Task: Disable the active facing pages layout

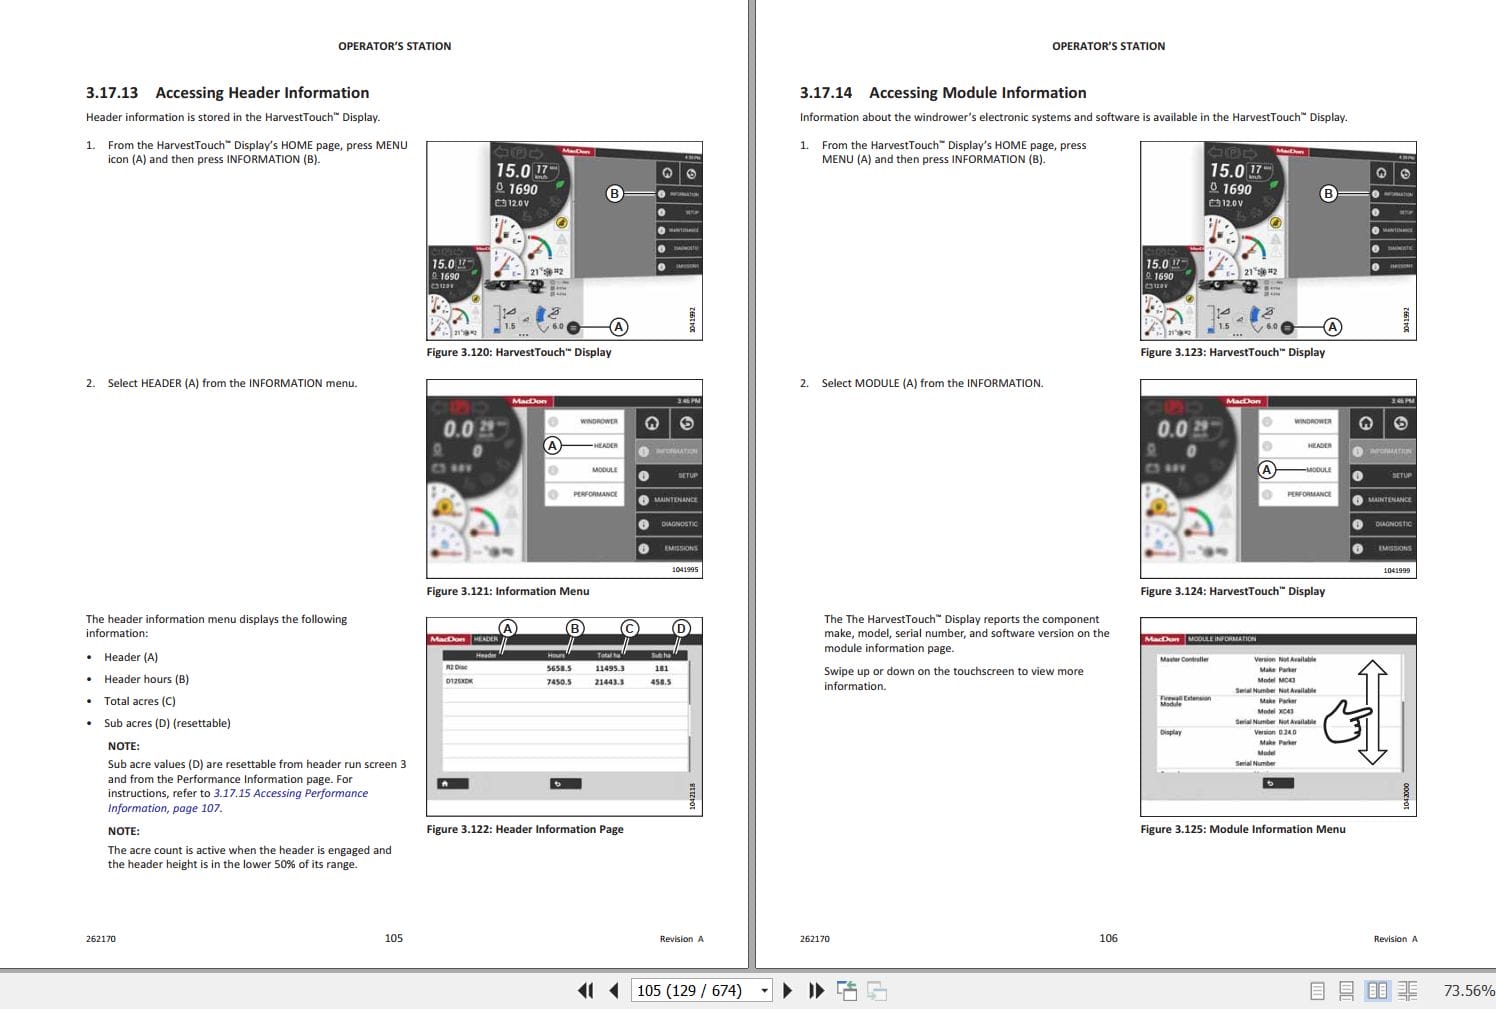Action: [x=1377, y=990]
